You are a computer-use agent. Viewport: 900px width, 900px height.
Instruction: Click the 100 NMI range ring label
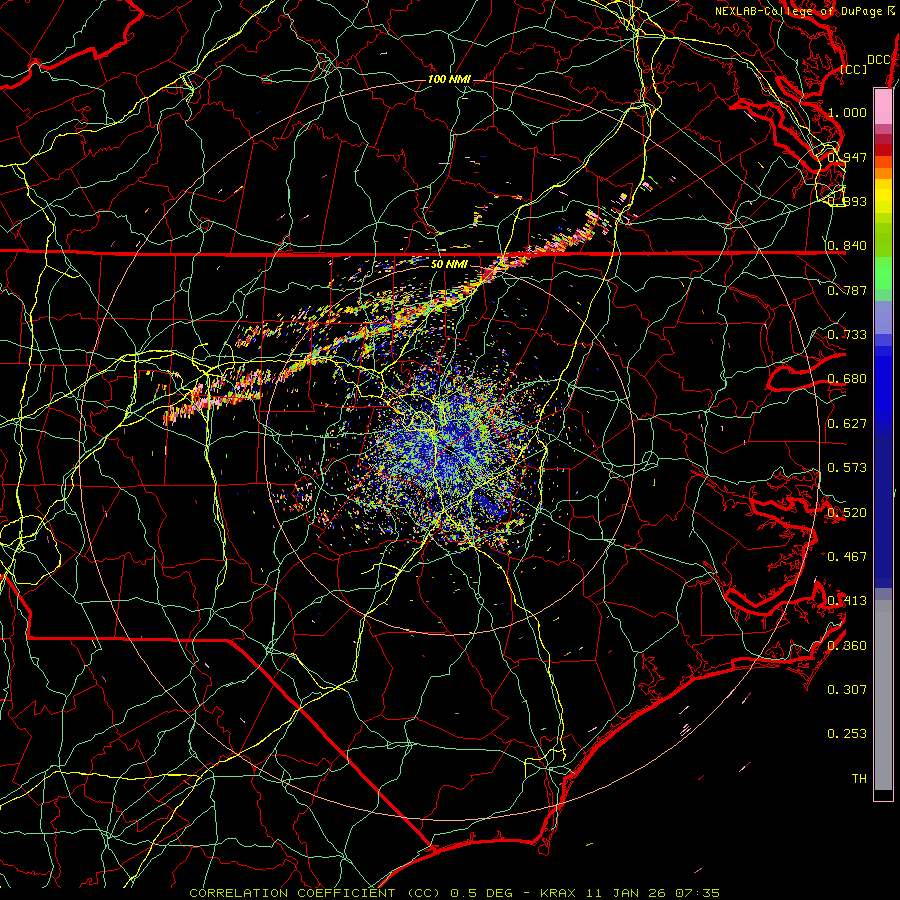coord(449,79)
